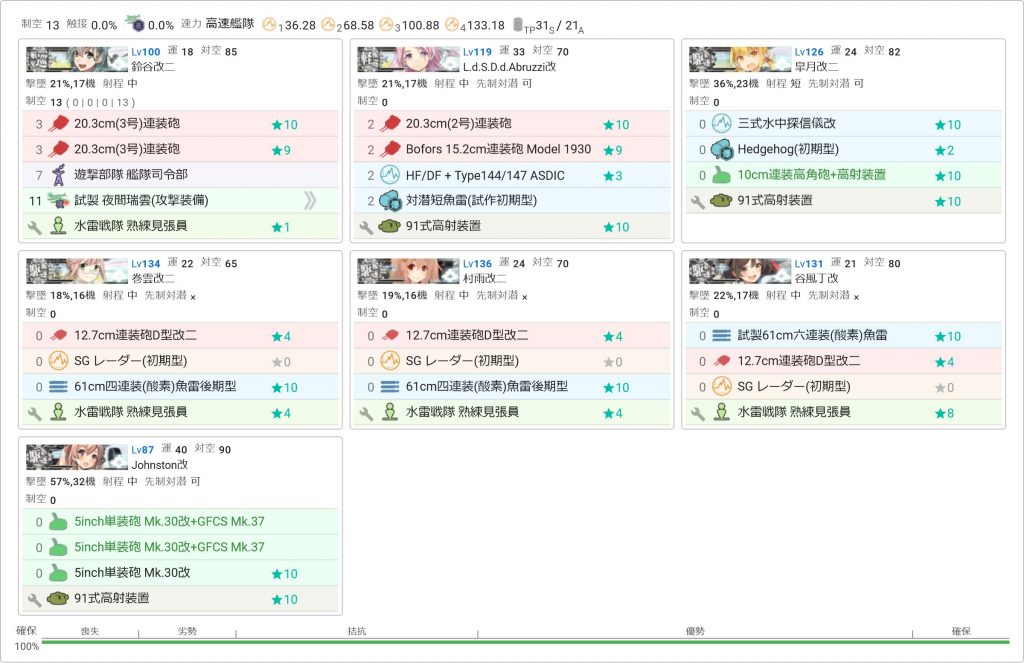Open 皐月改二 ship portrait banner
Image resolution: width=1024 pixels, height=663 pixels.
(740, 59)
